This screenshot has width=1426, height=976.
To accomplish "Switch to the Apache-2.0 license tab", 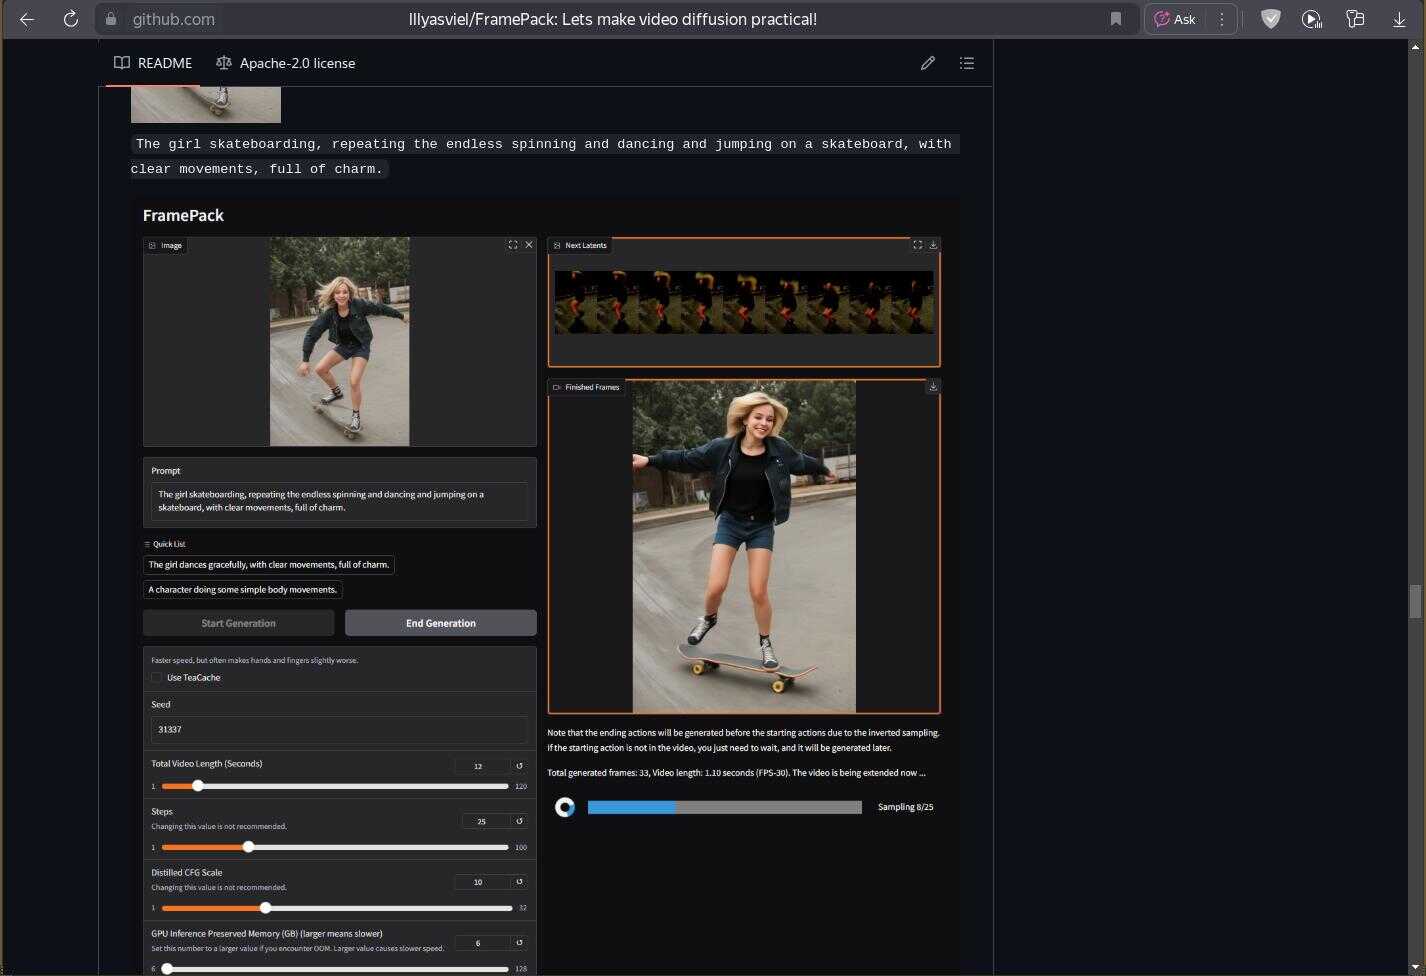I will coord(286,63).
